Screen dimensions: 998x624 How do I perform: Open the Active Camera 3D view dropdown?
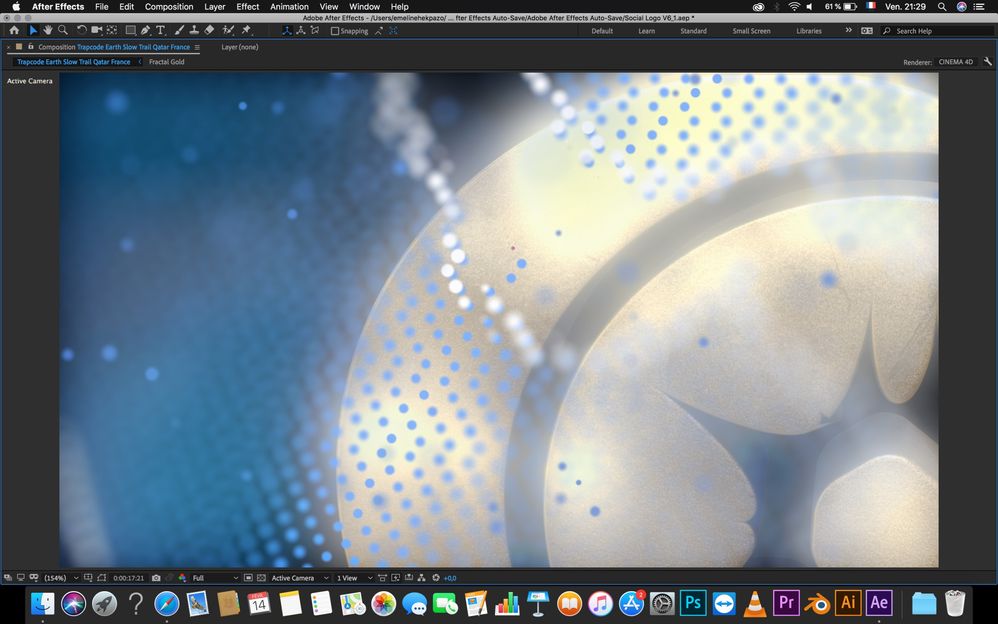pyautogui.click(x=300, y=578)
